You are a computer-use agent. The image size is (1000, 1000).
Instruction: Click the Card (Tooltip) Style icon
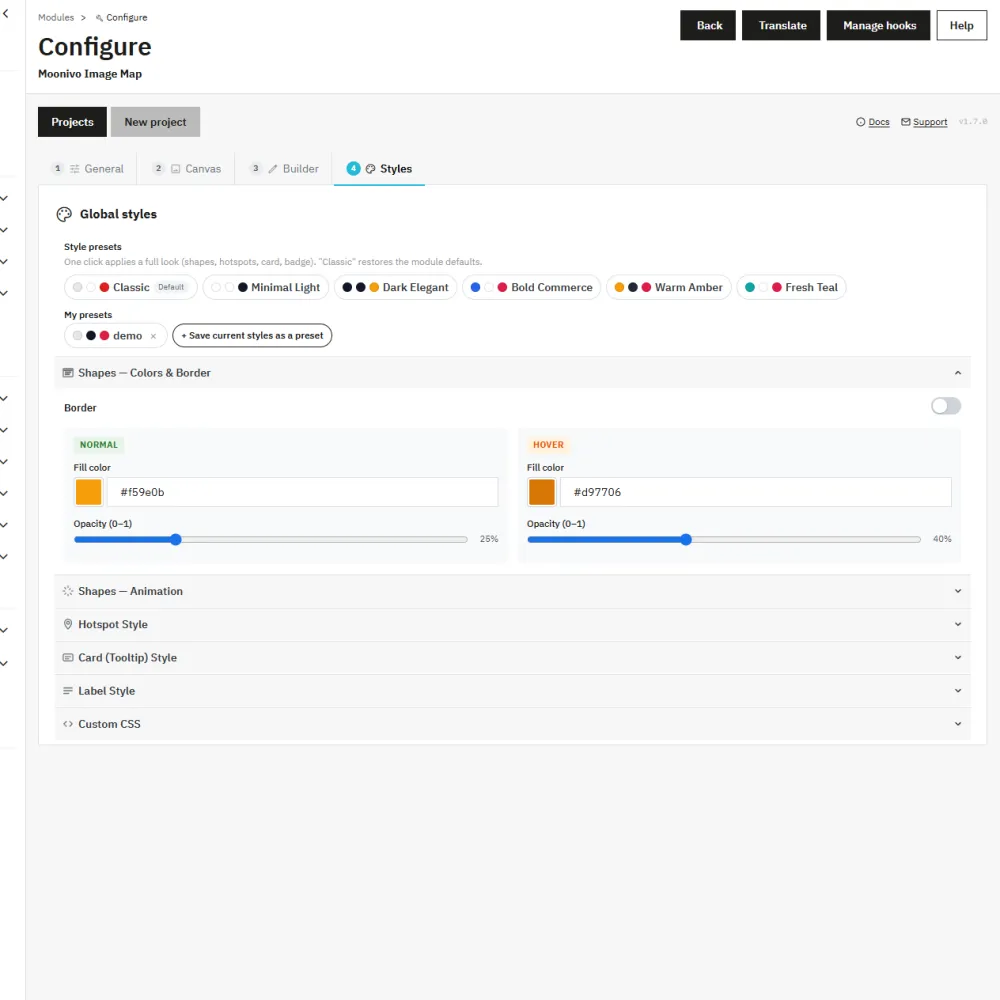[x=68, y=658]
